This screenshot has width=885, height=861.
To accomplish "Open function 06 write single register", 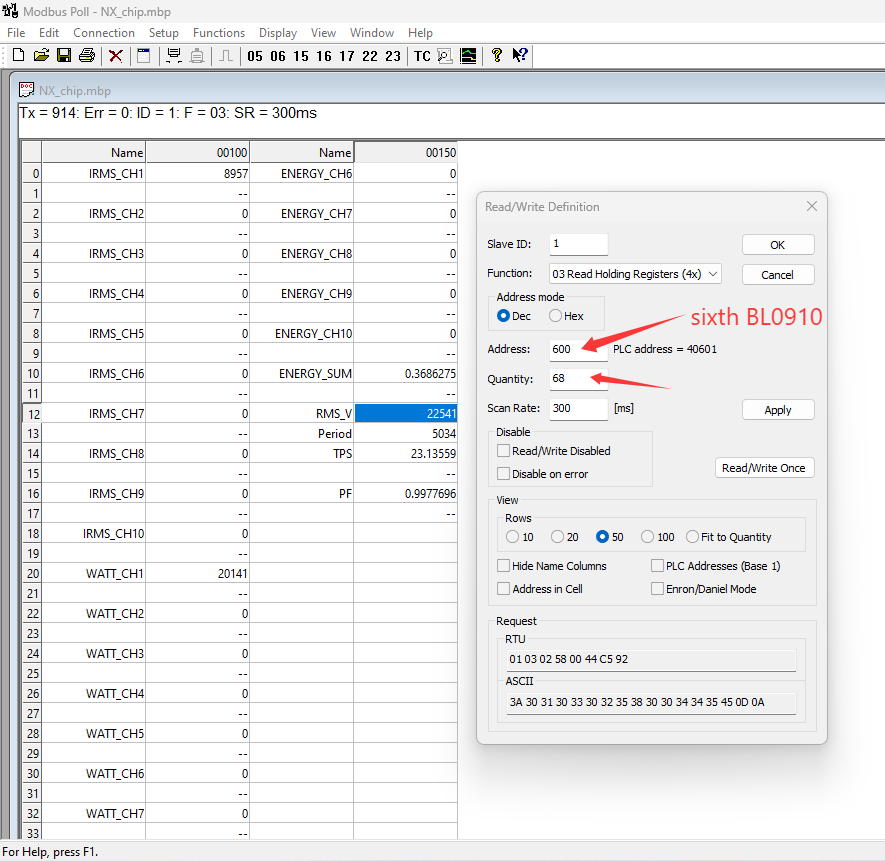I will [278, 56].
